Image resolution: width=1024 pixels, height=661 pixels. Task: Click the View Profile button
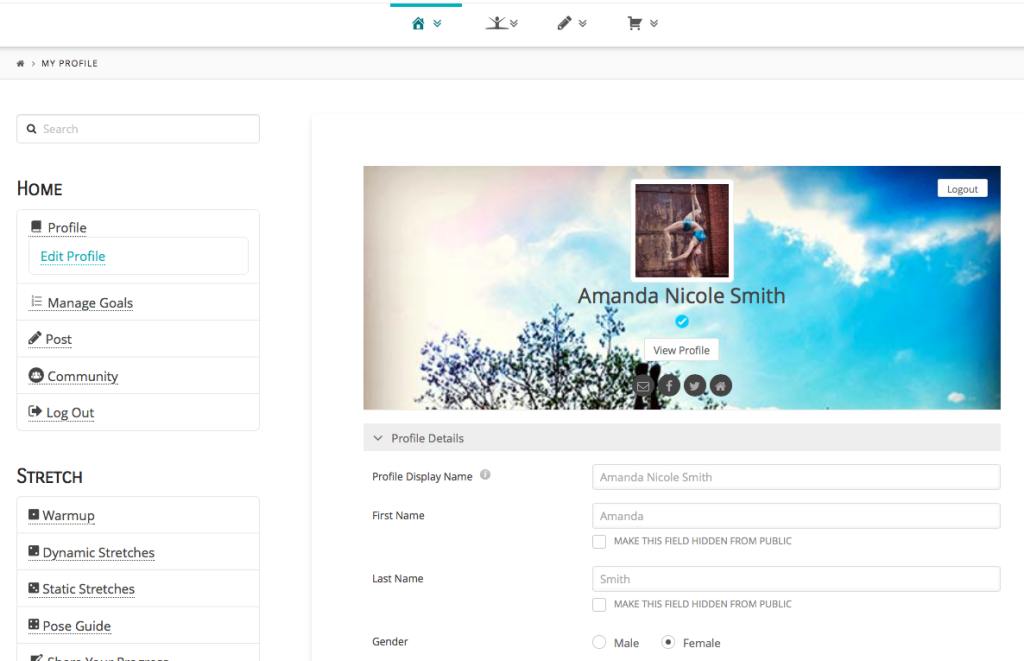681,350
